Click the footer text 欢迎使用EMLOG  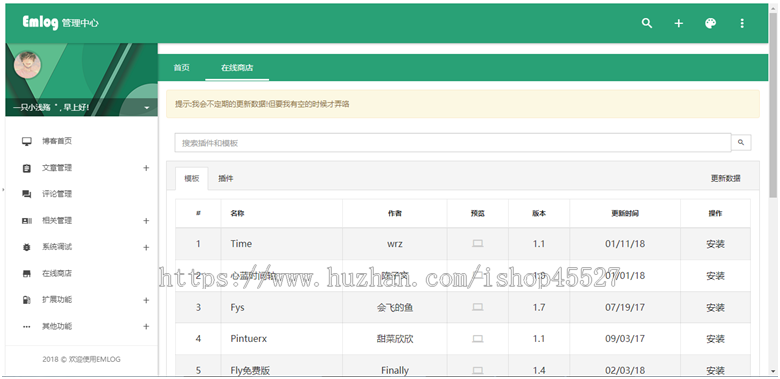tap(95, 359)
